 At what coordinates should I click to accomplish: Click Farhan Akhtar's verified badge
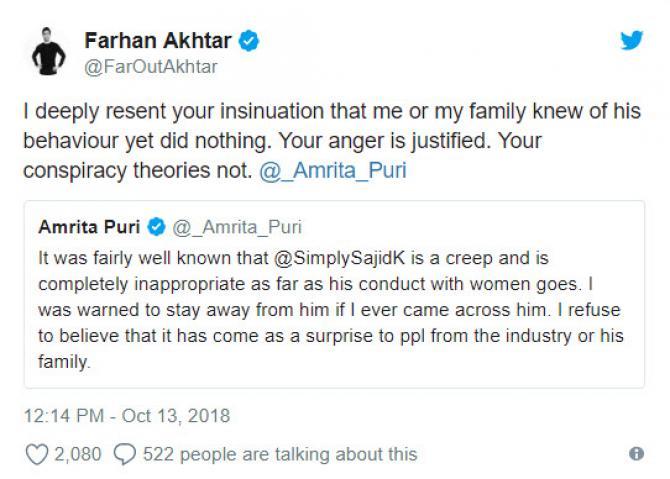[249, 41]
